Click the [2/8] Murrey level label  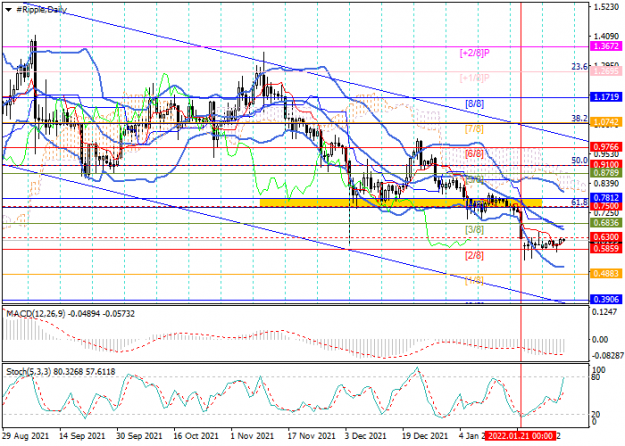[x=474, y=255]
